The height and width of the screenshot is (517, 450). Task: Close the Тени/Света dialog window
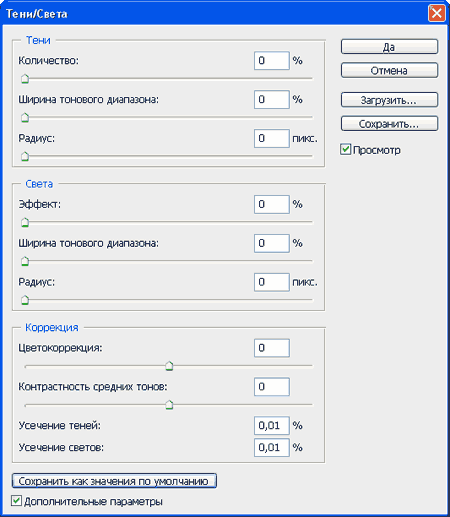point(437,14)
